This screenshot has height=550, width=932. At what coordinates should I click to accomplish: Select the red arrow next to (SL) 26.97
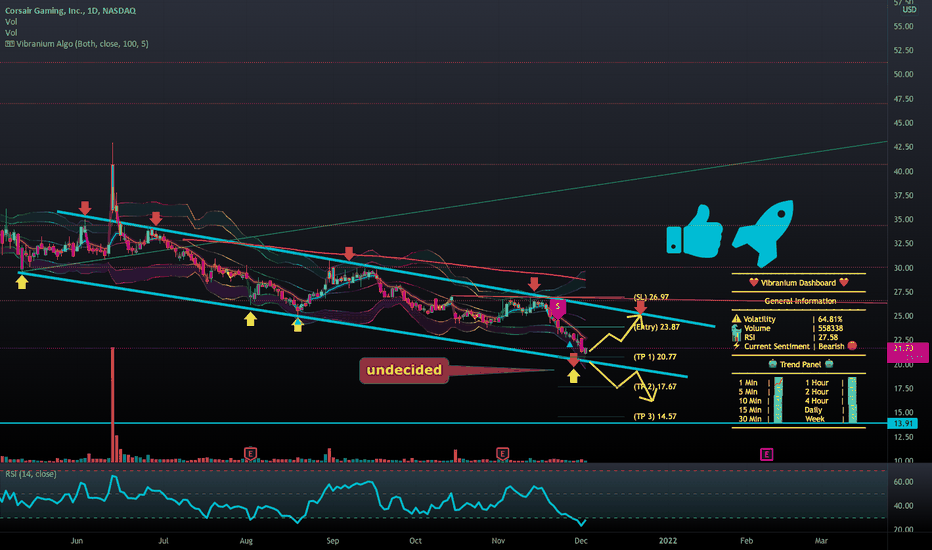pos(640,307)
